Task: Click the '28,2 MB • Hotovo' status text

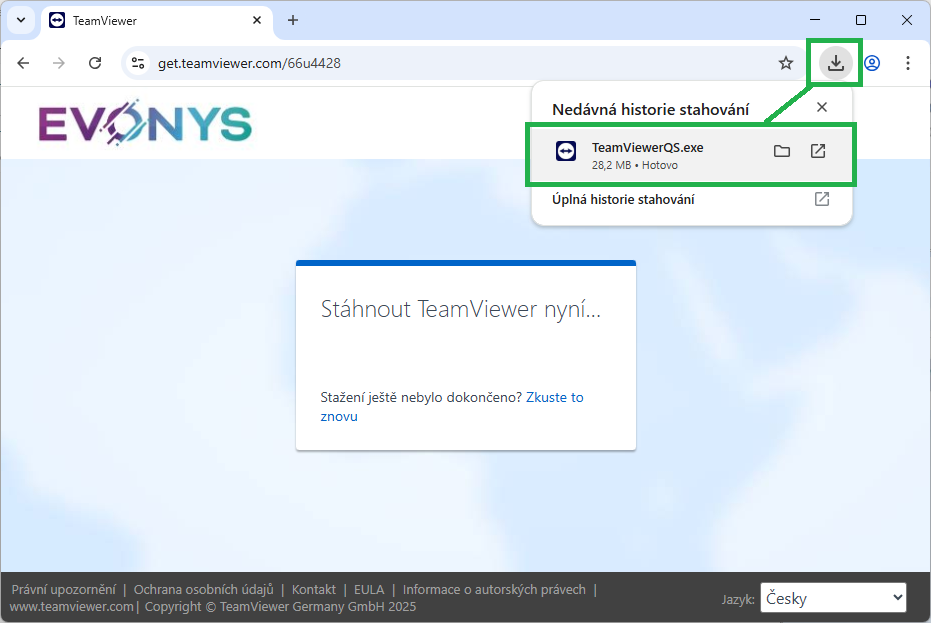Action: click(x=635, y=165)
